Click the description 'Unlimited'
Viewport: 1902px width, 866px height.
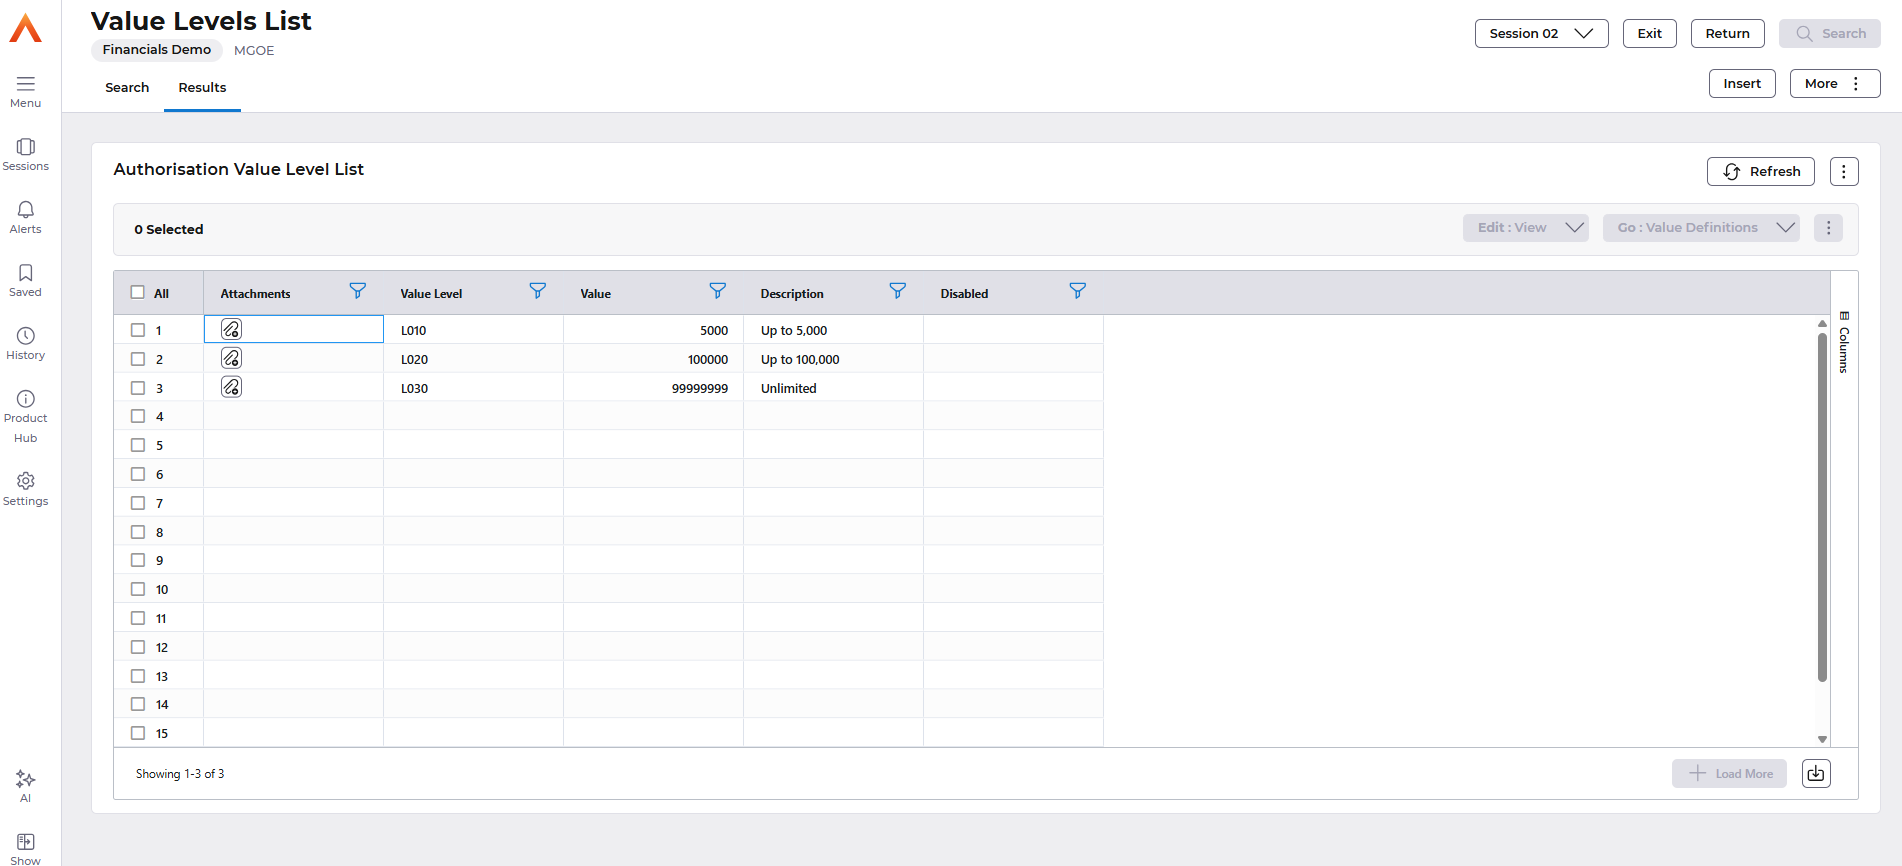click(788, 389)
